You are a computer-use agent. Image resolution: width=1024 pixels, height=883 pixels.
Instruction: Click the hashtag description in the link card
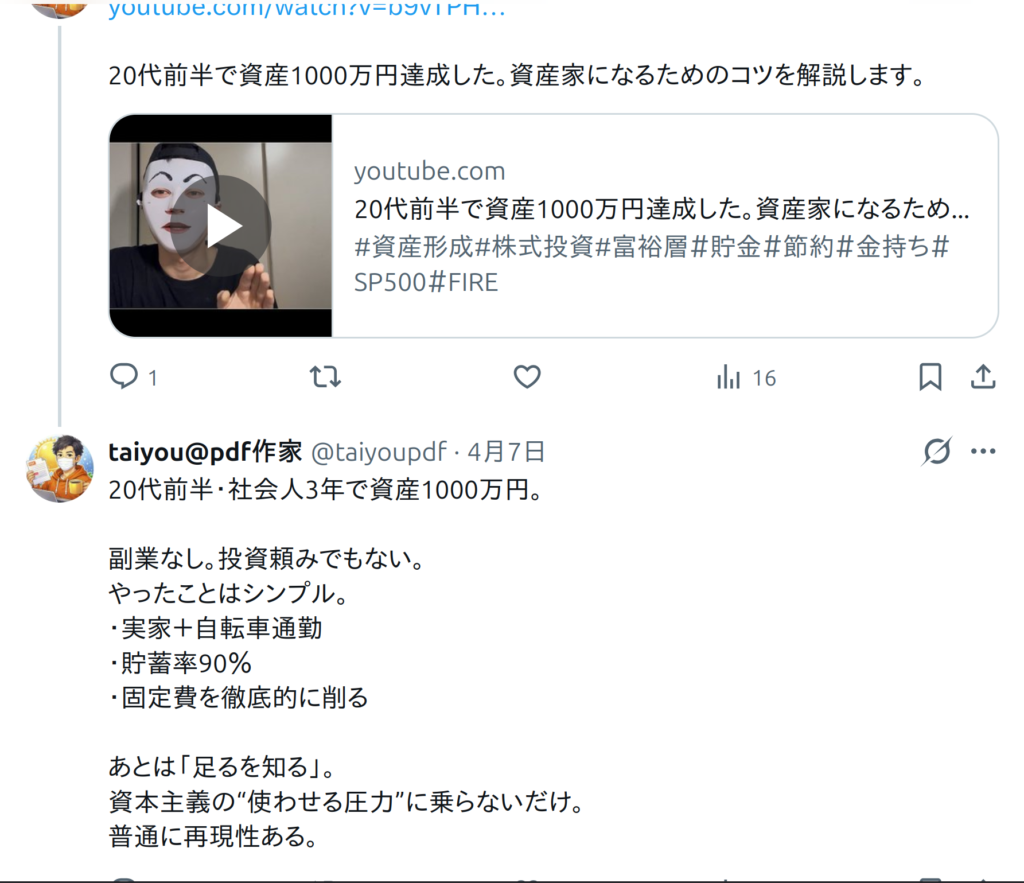[x=652, y=265]
